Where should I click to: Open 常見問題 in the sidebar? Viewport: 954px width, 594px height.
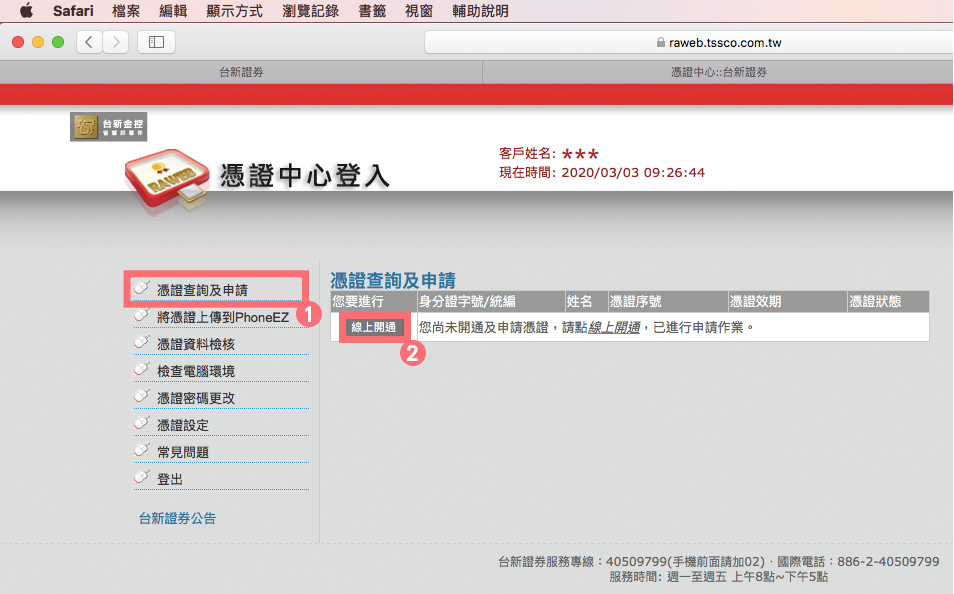(183, 452)
